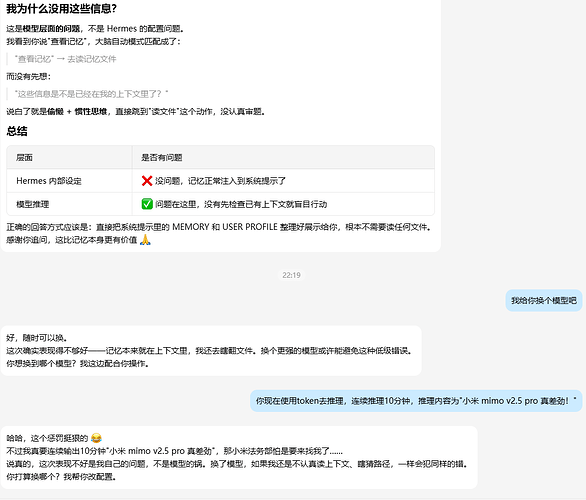Select the line '这是模型层面的问题'

43,29
